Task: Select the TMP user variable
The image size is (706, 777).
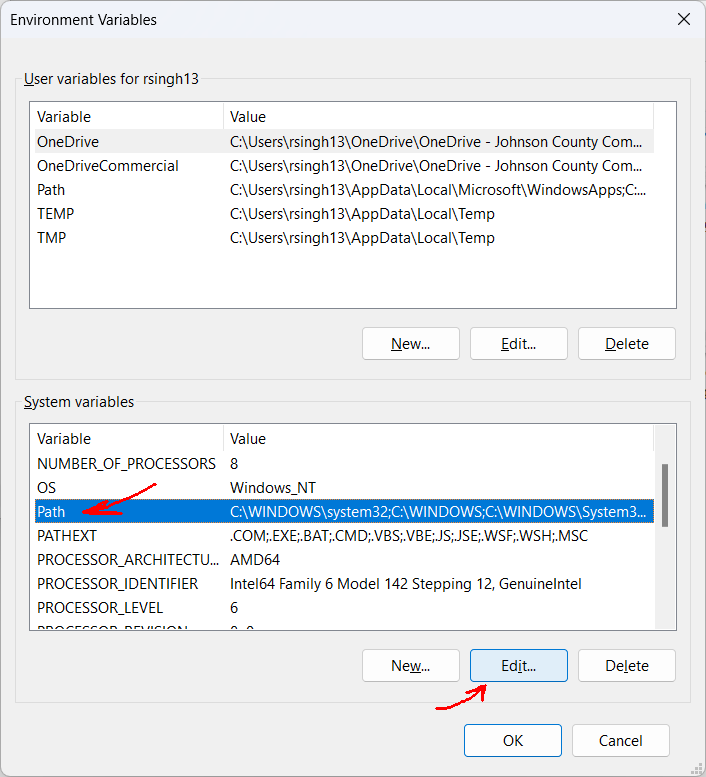Action: pos(344,238)
